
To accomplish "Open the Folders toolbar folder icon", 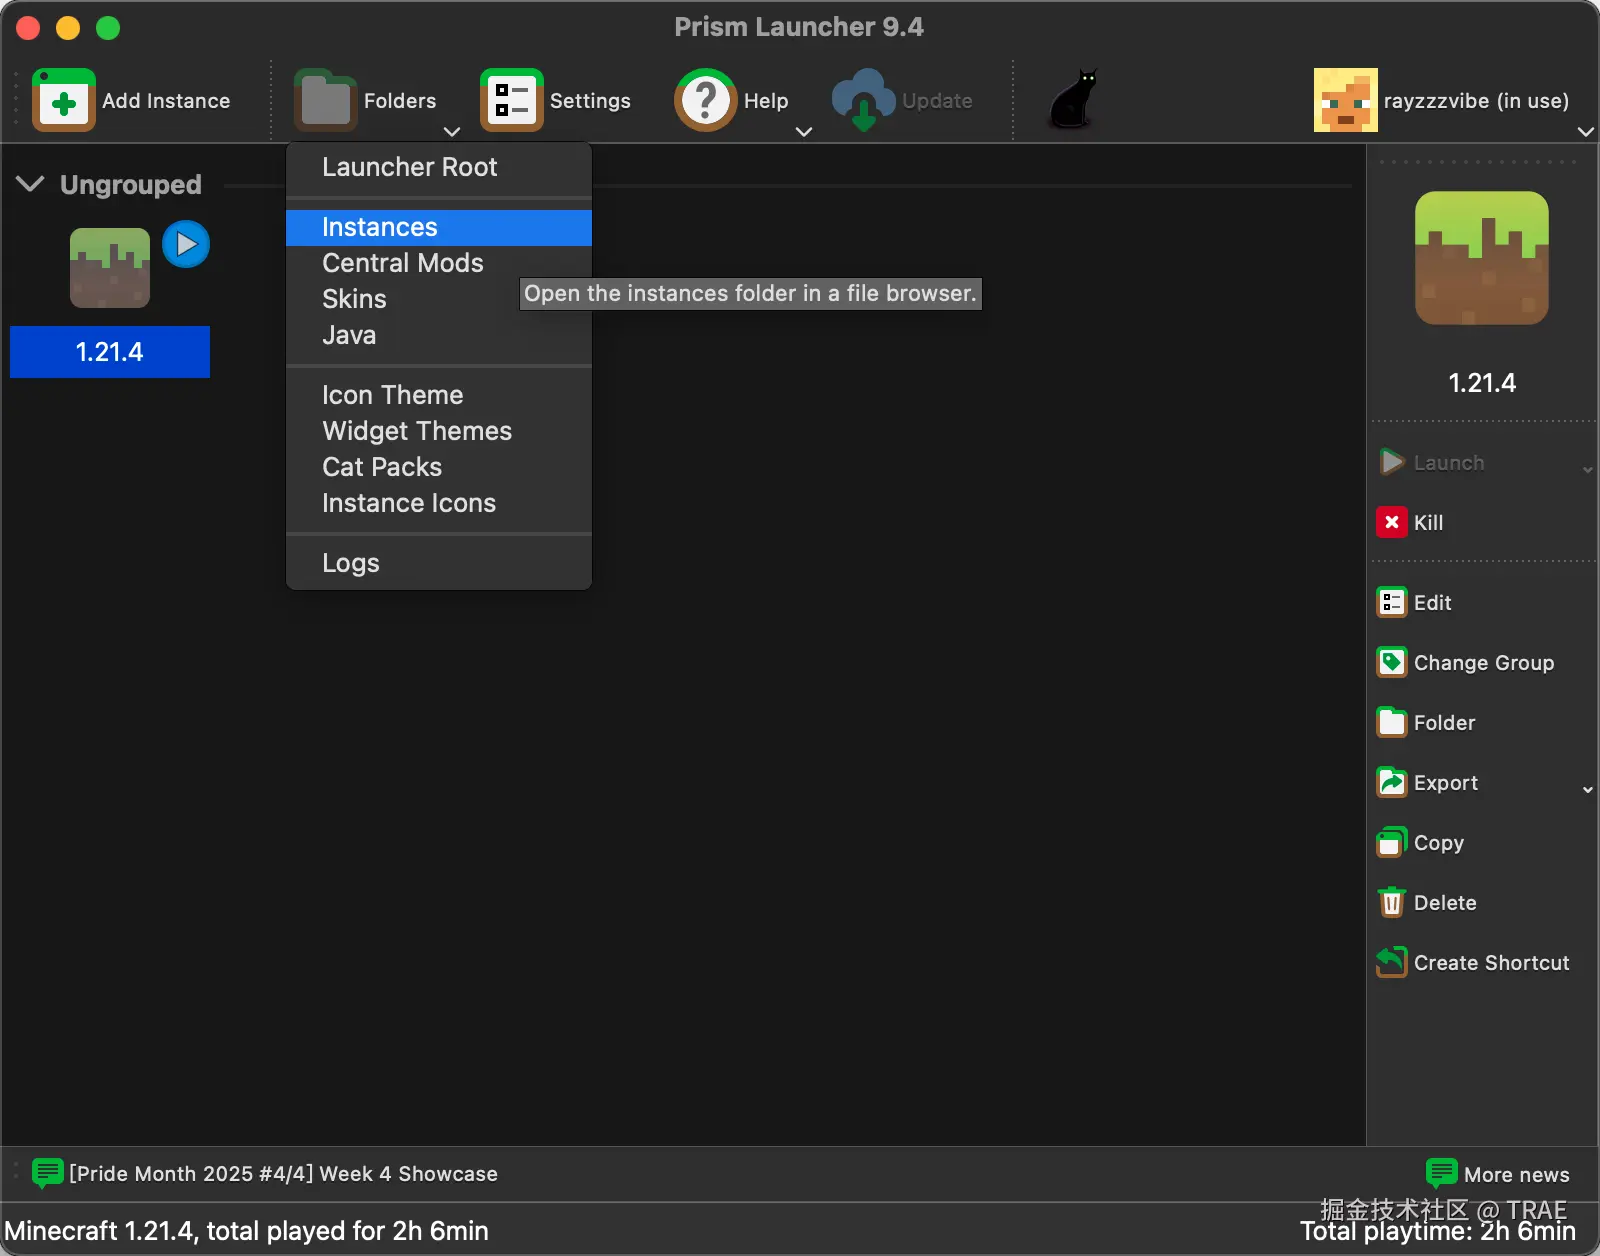I will click(x=326, y=100).
